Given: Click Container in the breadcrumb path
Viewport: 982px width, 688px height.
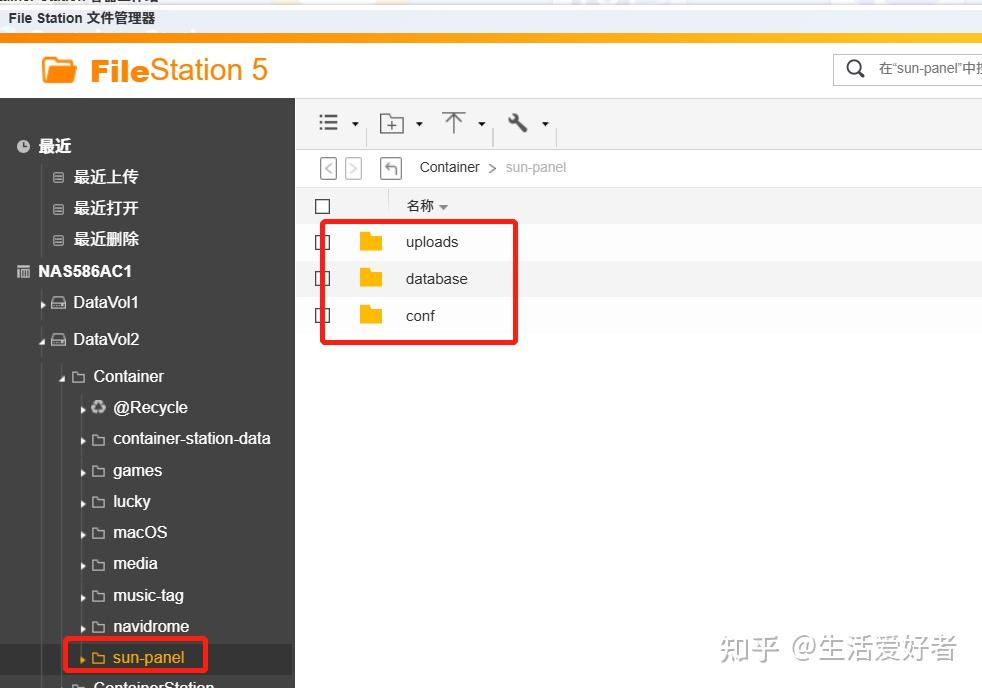Looking at the screenshot, I should point(449,167).
